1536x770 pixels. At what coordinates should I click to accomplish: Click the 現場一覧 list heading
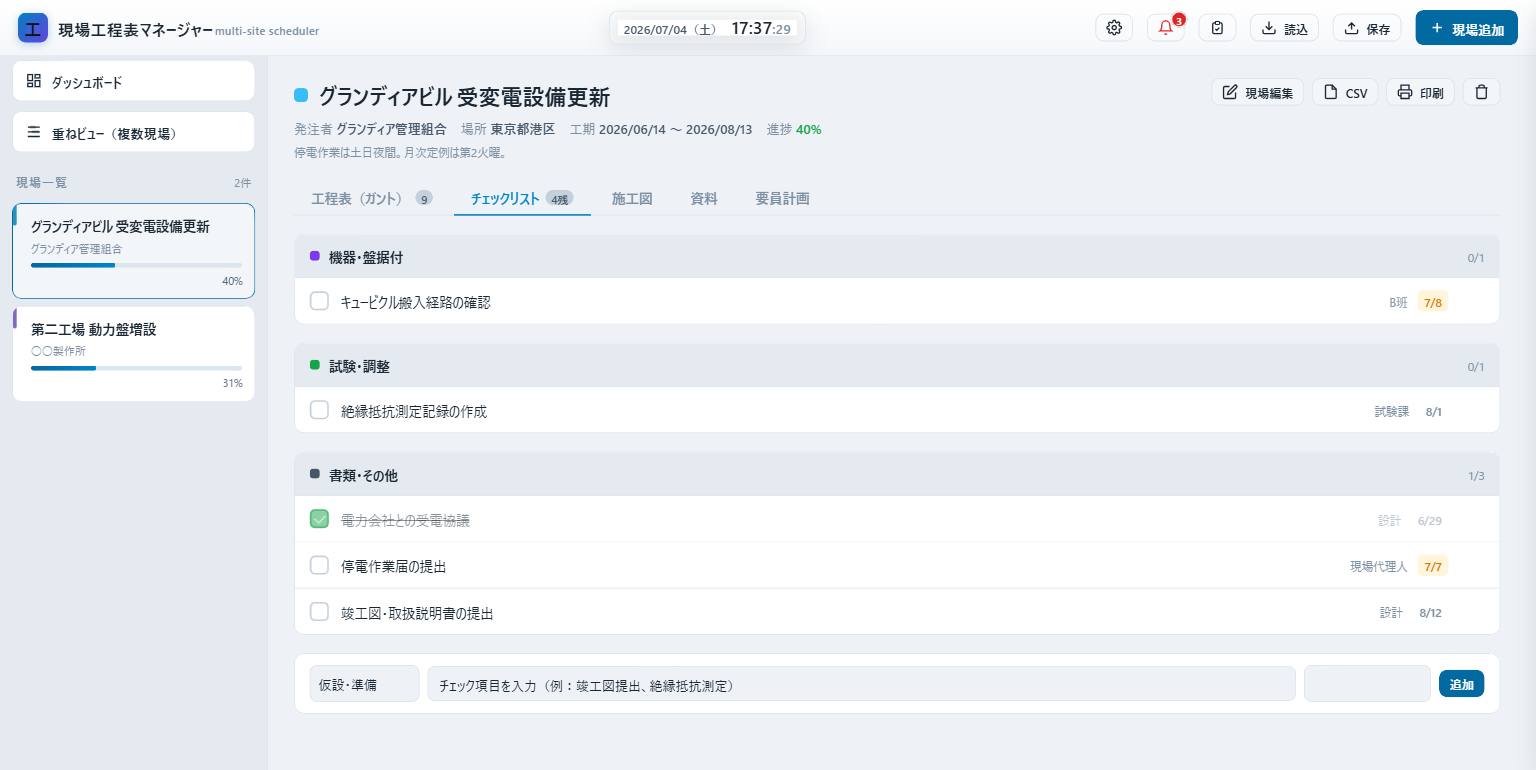pos(42,182)
